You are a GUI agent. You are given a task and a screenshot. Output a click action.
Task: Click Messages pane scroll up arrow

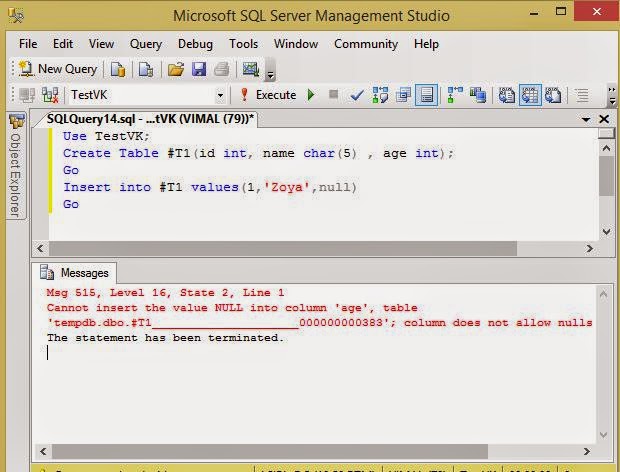pyautogui.click(x=603, y=295)
